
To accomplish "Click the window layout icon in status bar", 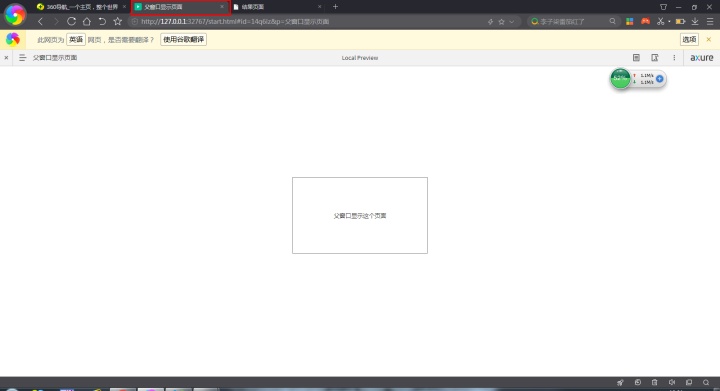I will tap(689, 382).
